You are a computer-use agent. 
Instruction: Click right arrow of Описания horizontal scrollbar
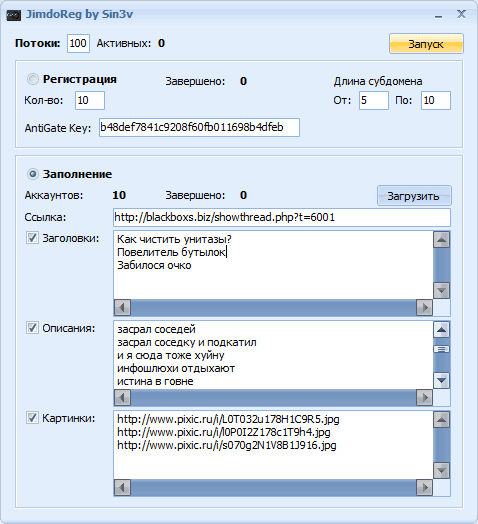coord(425,398)
